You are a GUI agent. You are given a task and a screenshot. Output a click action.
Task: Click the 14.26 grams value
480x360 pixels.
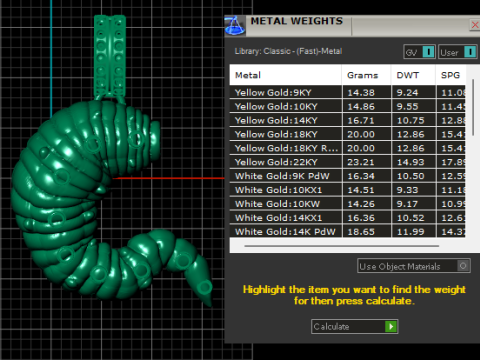(x=361, y=204)
